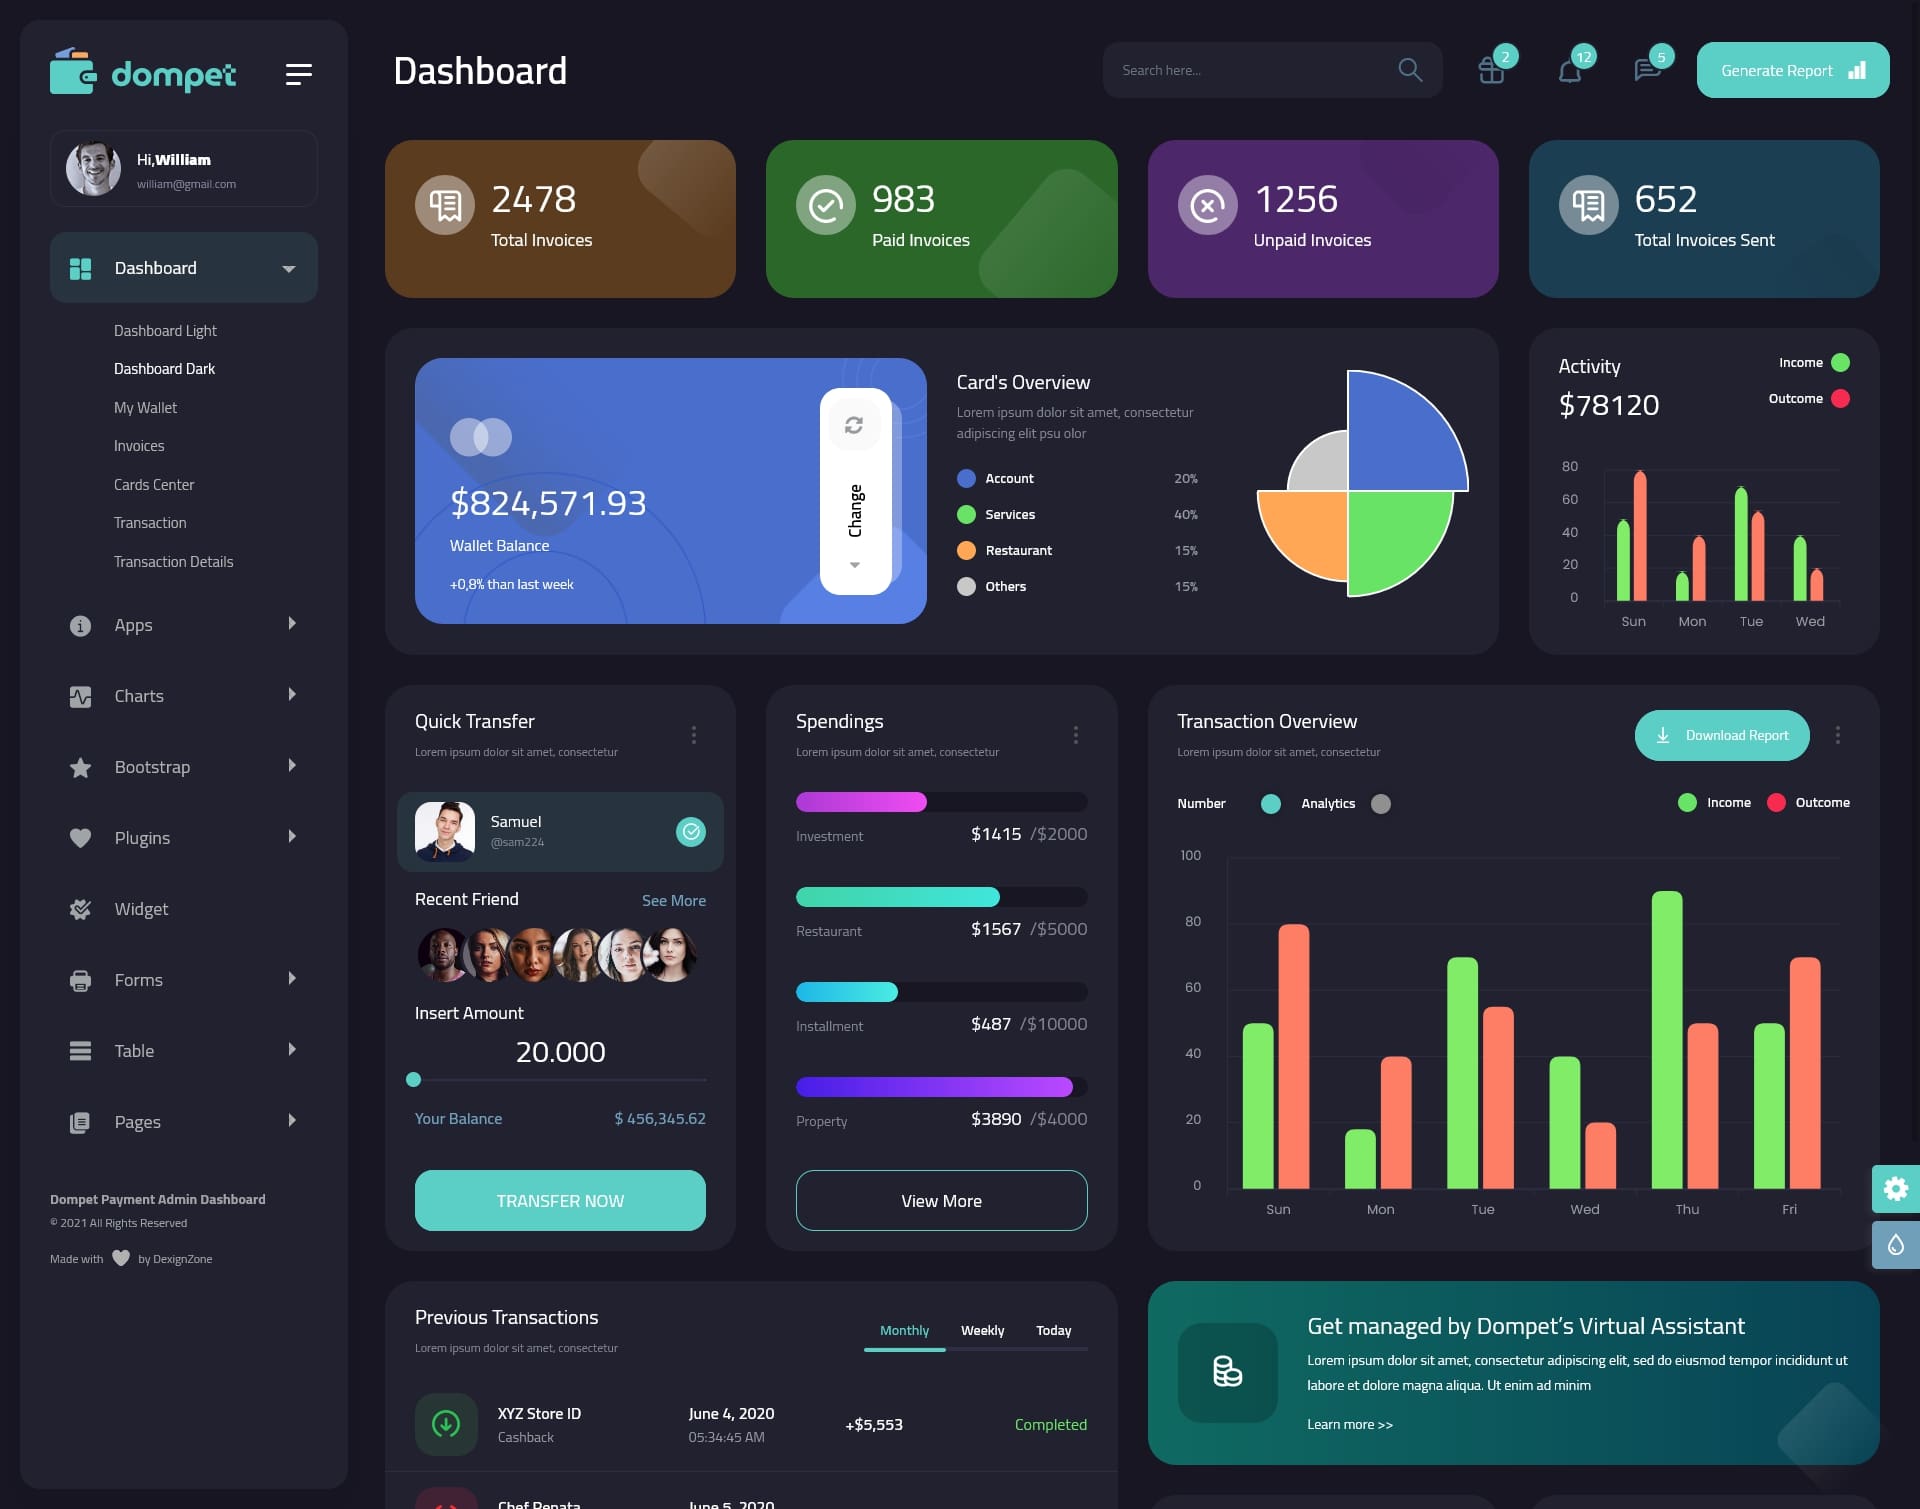Click the Dompet Virtual Assistant wallet icon
1920x1509 pixels.
point(1225,1370)
